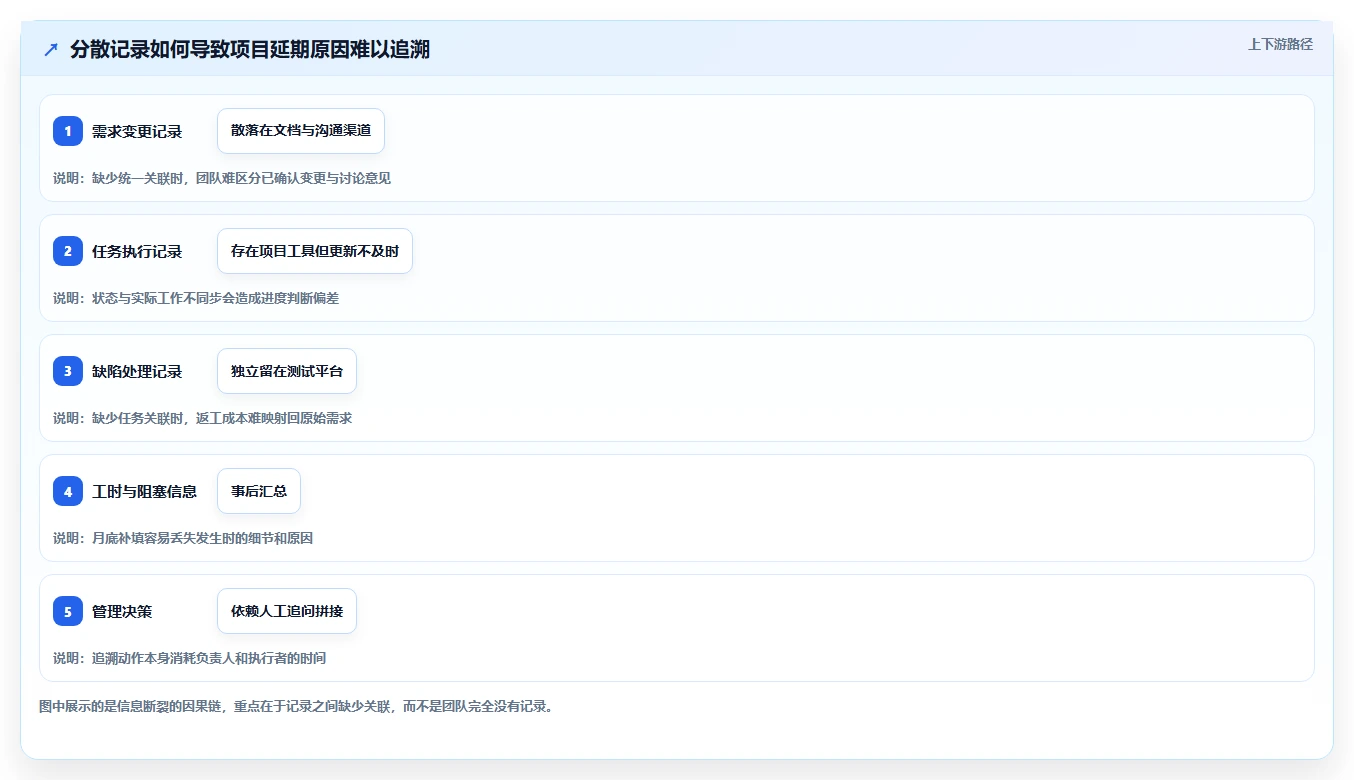The height and width of the screenshot is (780, 1354).
Task: Select the 依赖人工追问拼接 chip
Action: click(287, 611)
